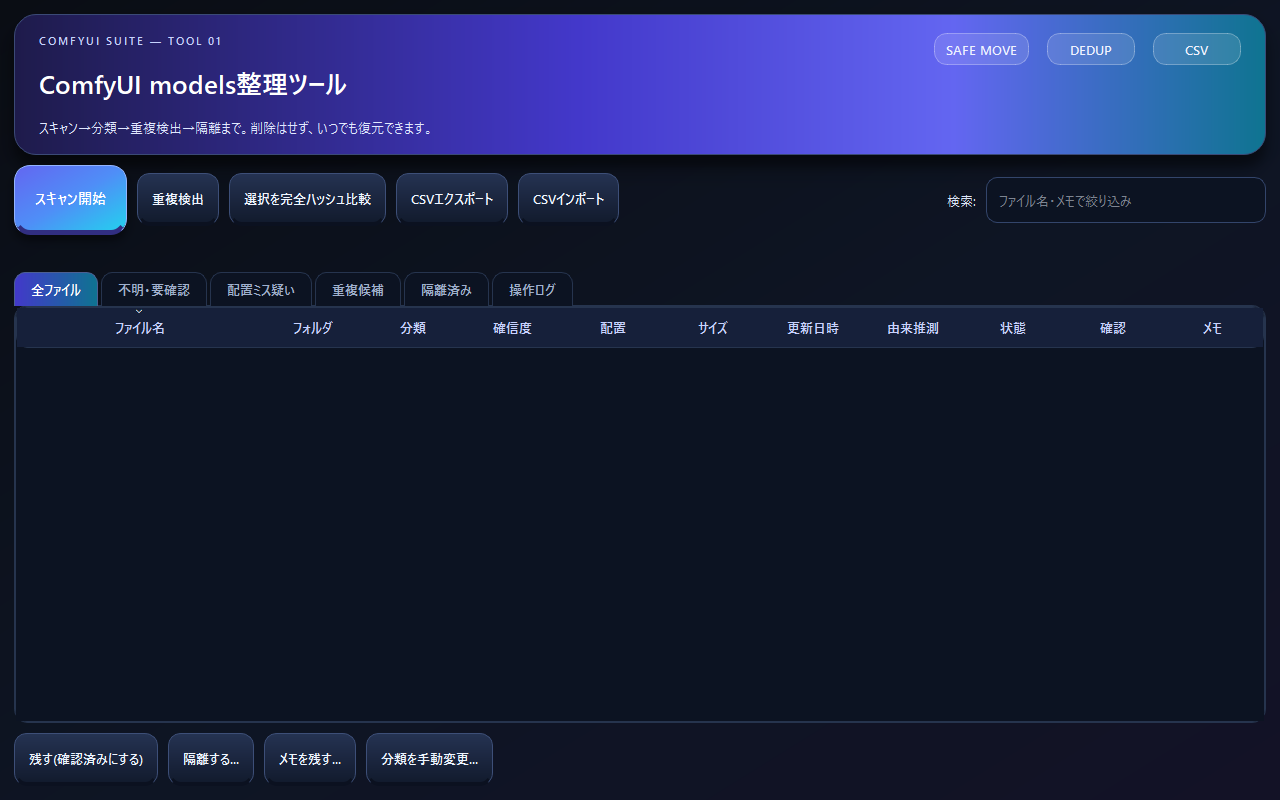Sort by the 確信度 column

512,328
